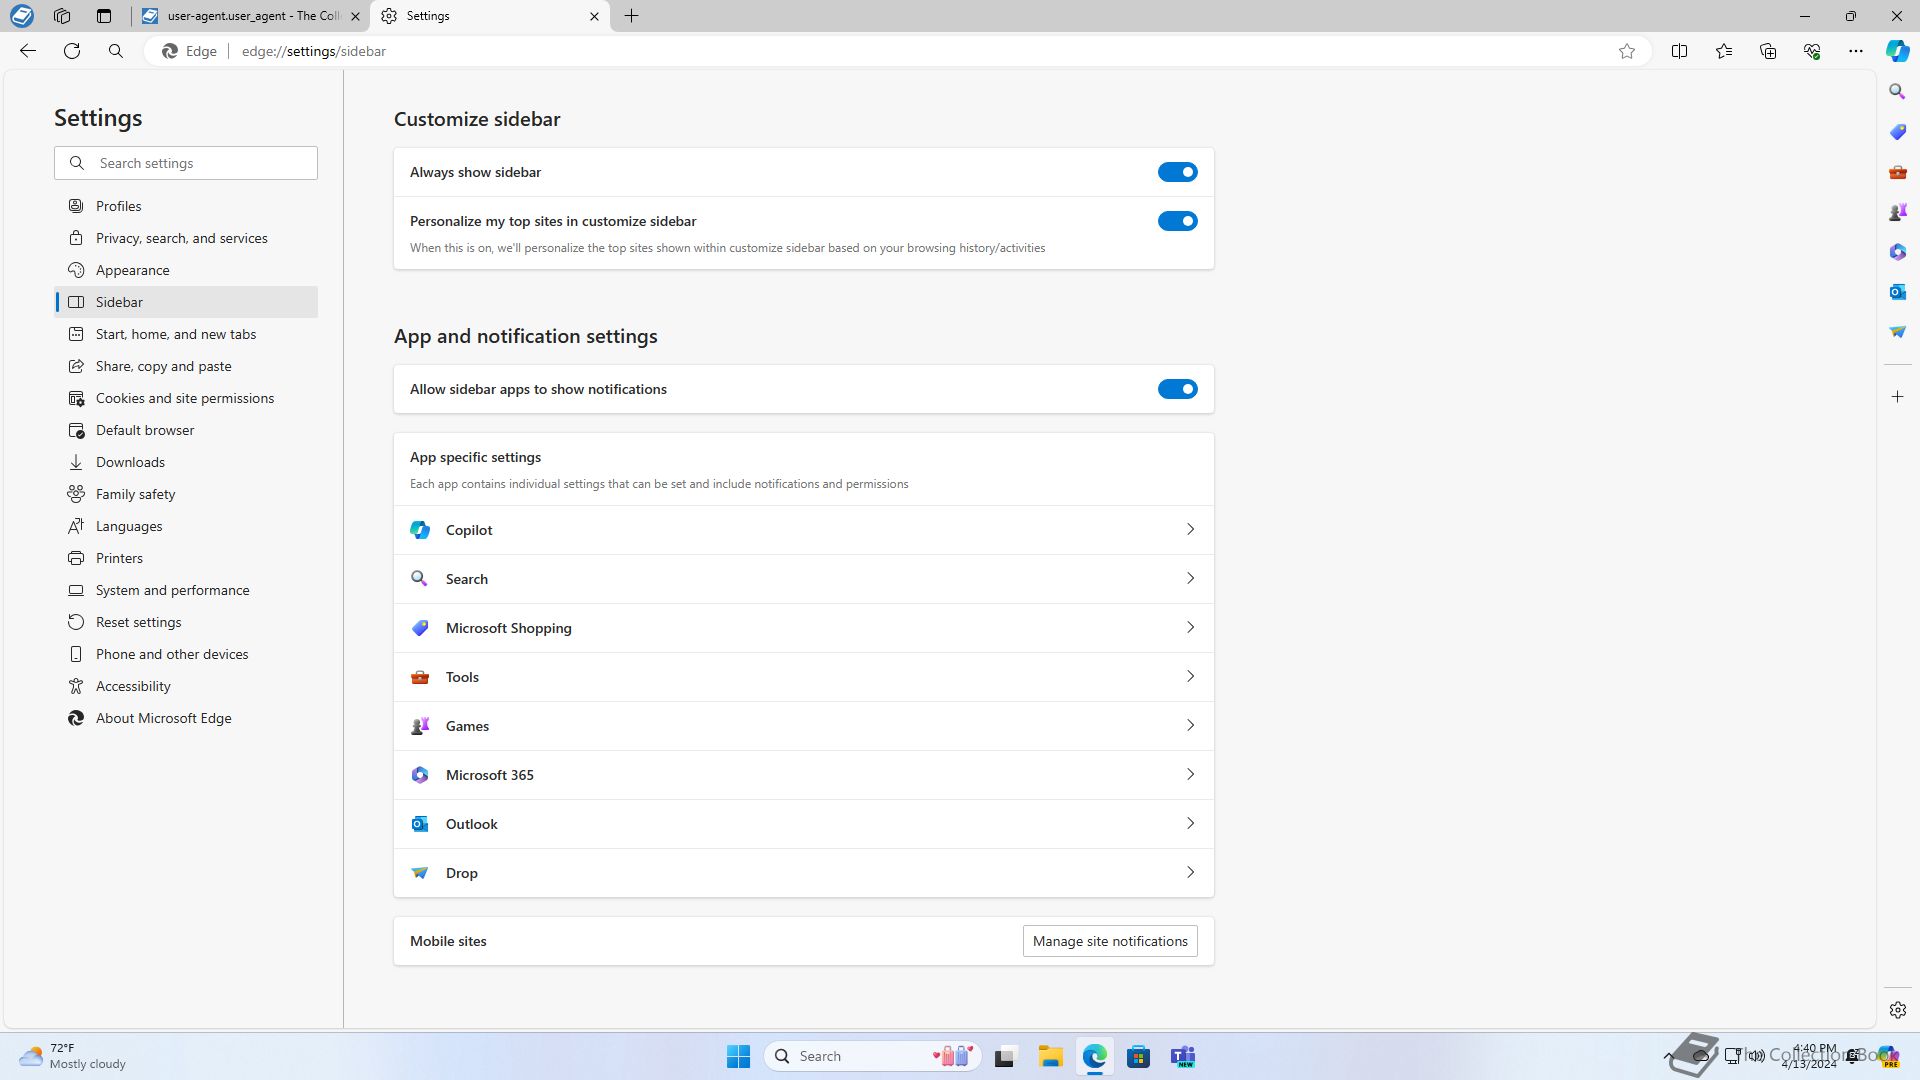Open Drop icon in right sidebar
The height and width of the screenshot is (1080, 1920).
[1897, 332]
